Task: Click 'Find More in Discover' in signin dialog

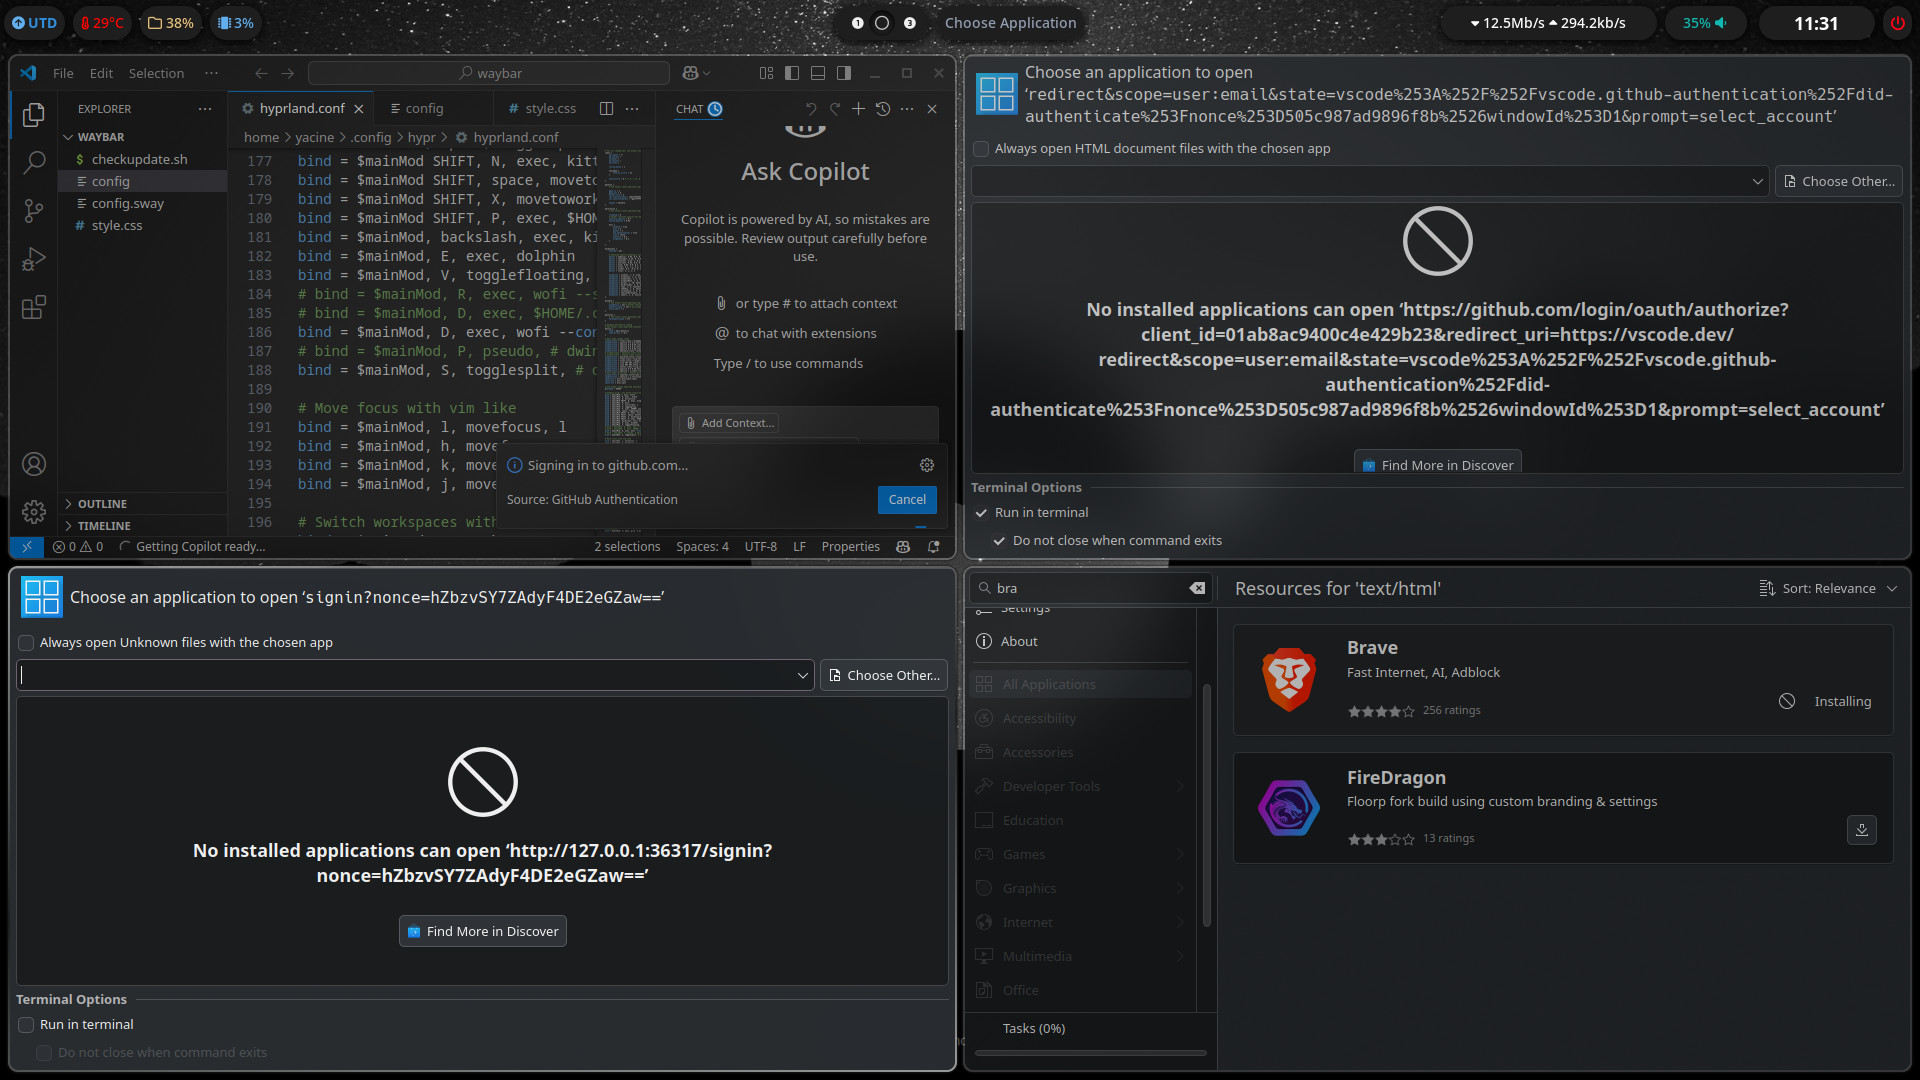Action: tap(483, 931)
